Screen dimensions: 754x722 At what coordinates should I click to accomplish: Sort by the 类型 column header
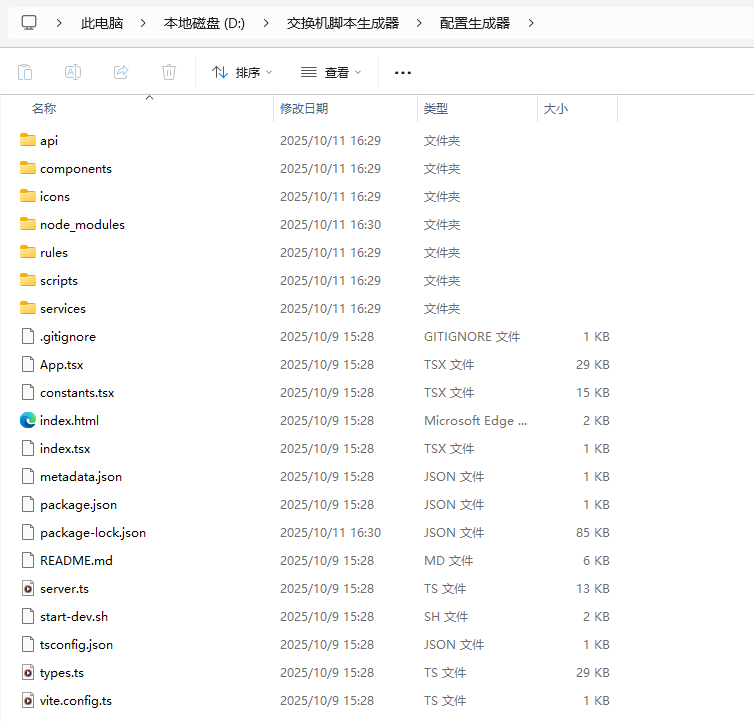pyautogui.click(x=436, y=108)
